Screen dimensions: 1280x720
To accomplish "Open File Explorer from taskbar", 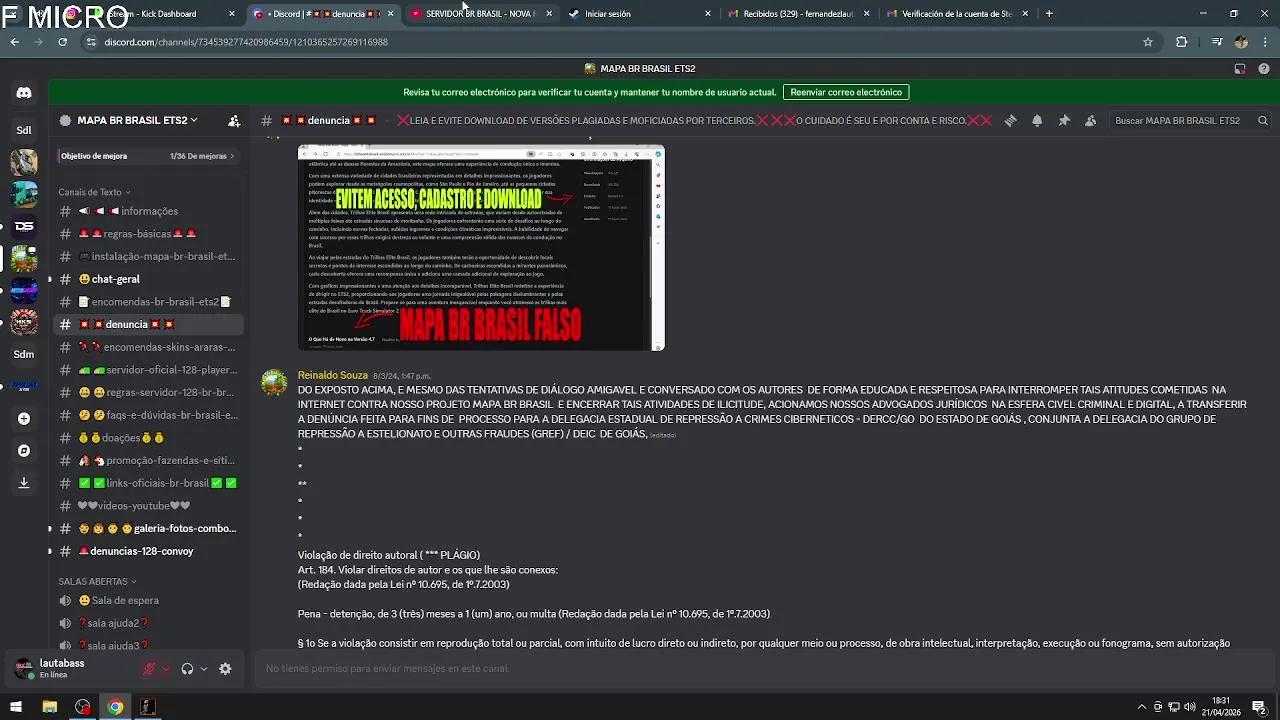I will pos(49,707).
